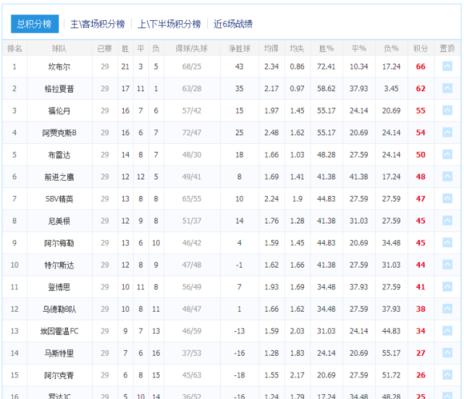Click the pin icon in 前进之鹰 row
This screenshot has height=399, width=464.
[447, 177]
